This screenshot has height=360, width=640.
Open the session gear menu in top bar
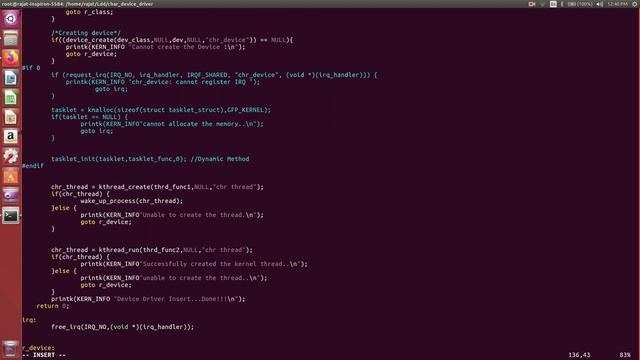point(635,4)
